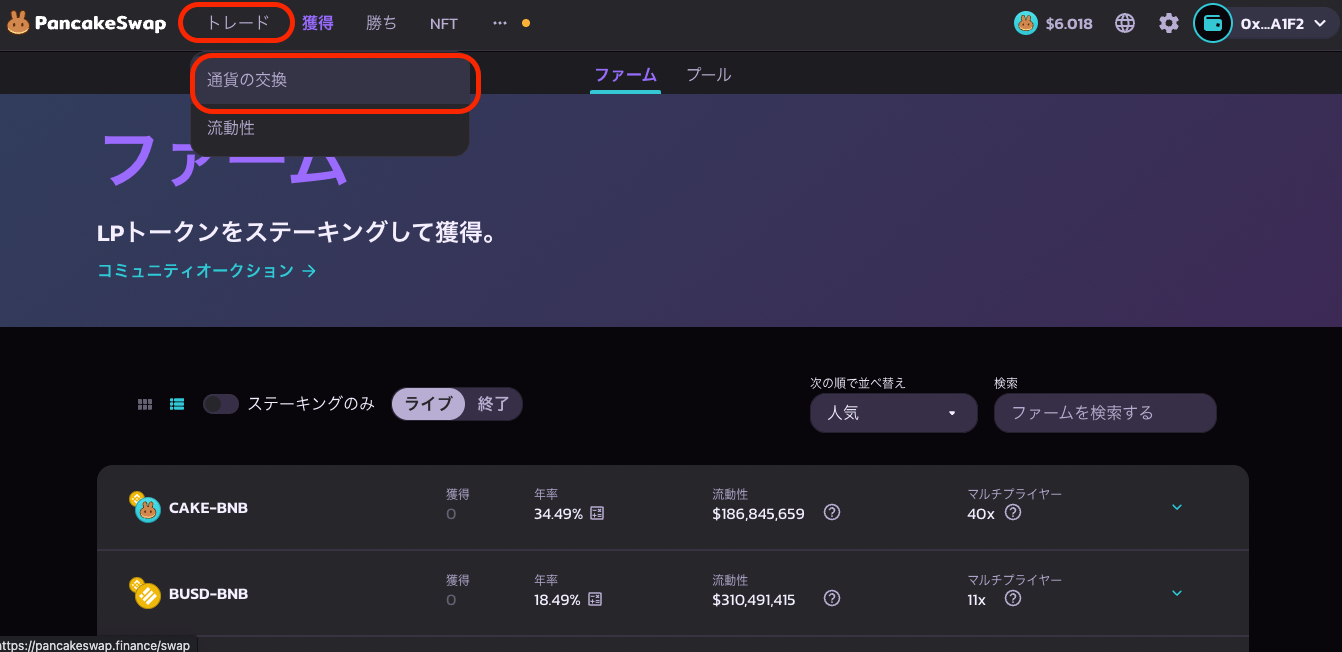Focus ファームを検索する search field

1105,413
